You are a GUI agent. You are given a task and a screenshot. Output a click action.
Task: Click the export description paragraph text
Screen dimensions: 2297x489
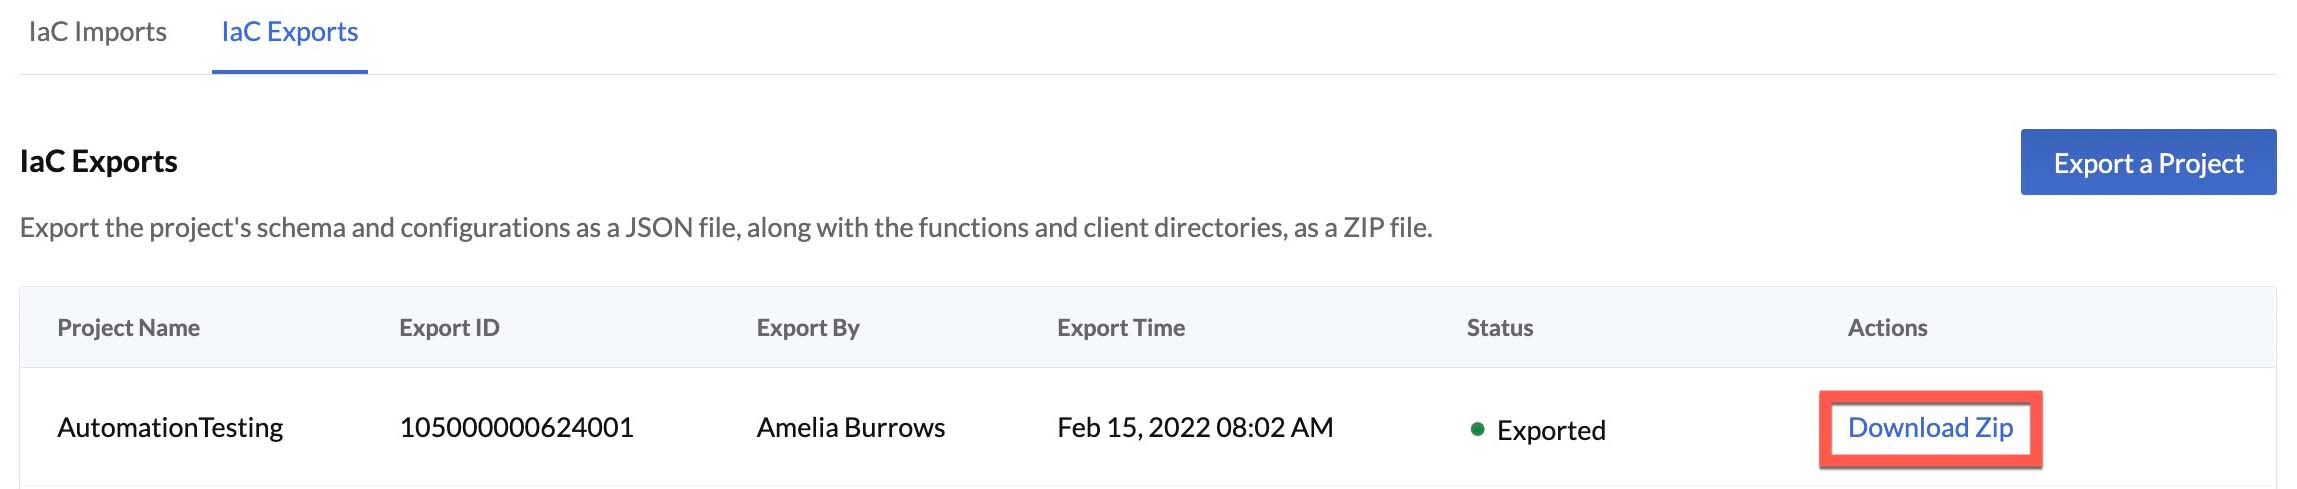click(x=726, y=228)
